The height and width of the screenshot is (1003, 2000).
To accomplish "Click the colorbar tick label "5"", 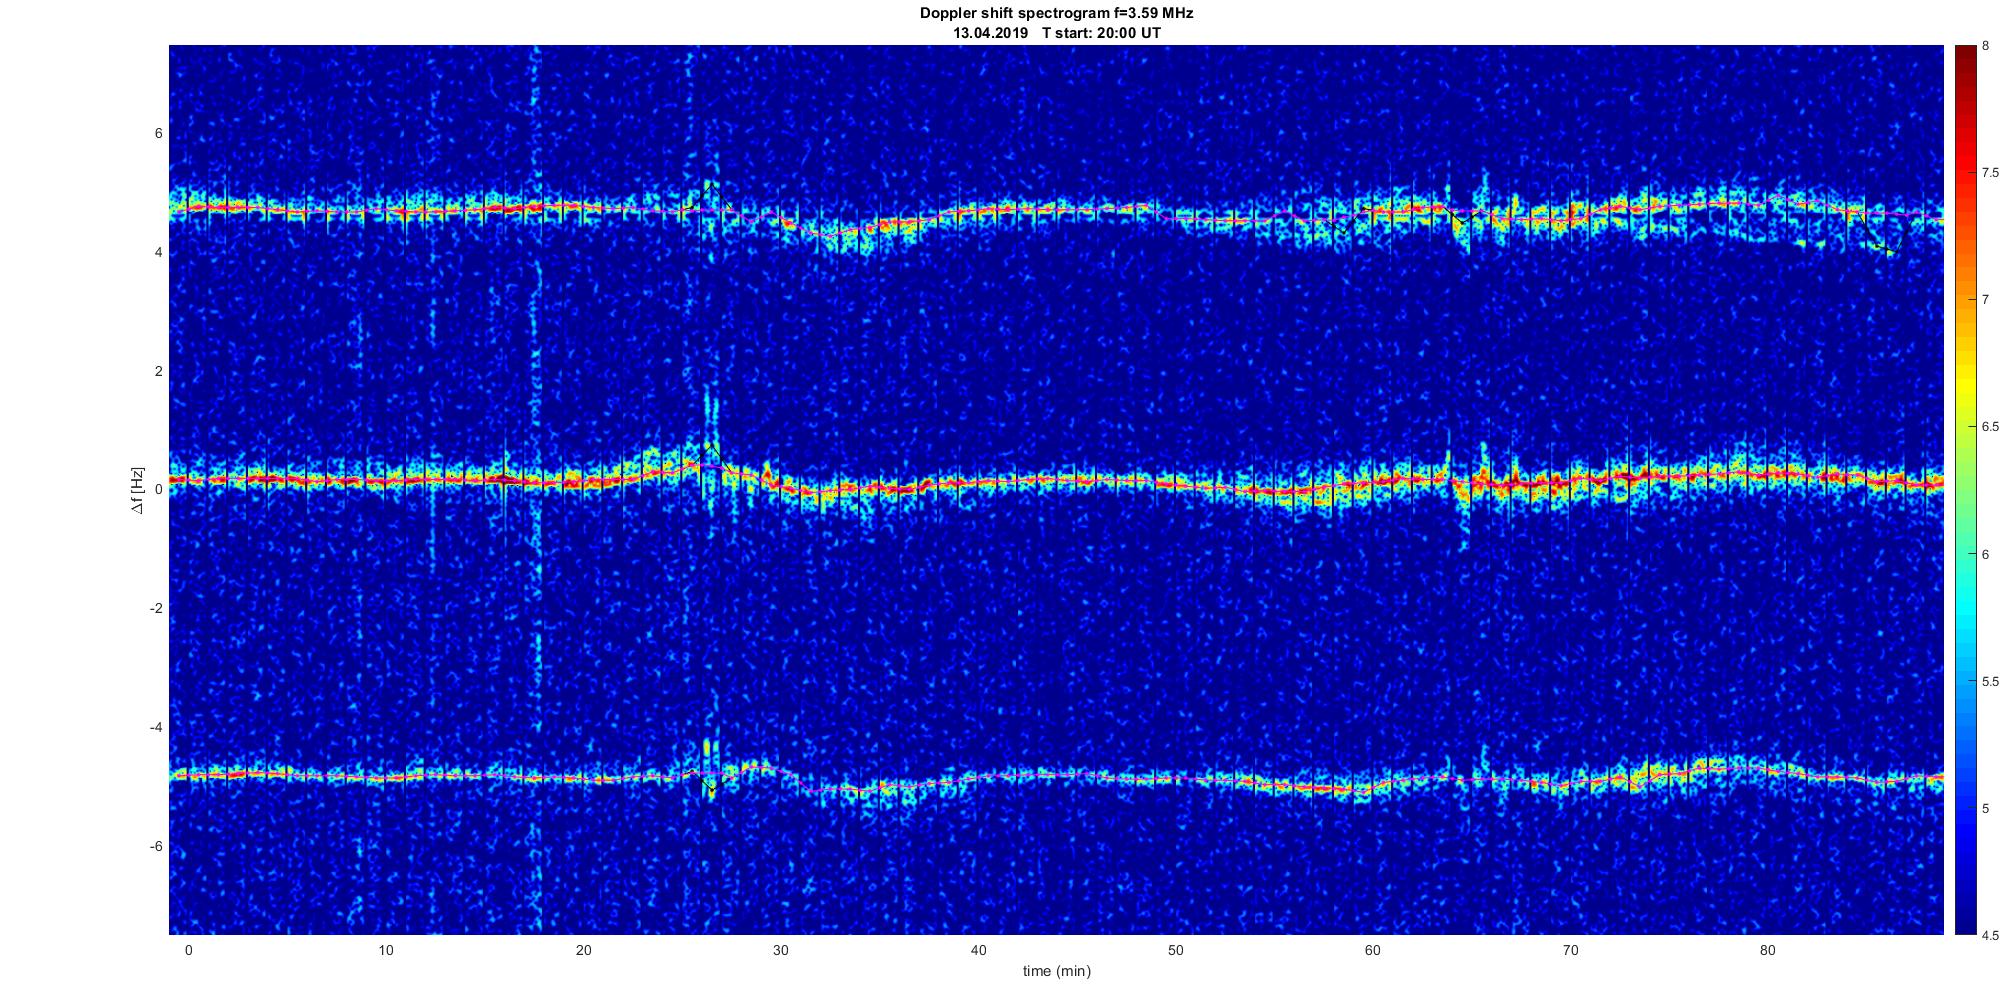I will [x=1985, y=808].
